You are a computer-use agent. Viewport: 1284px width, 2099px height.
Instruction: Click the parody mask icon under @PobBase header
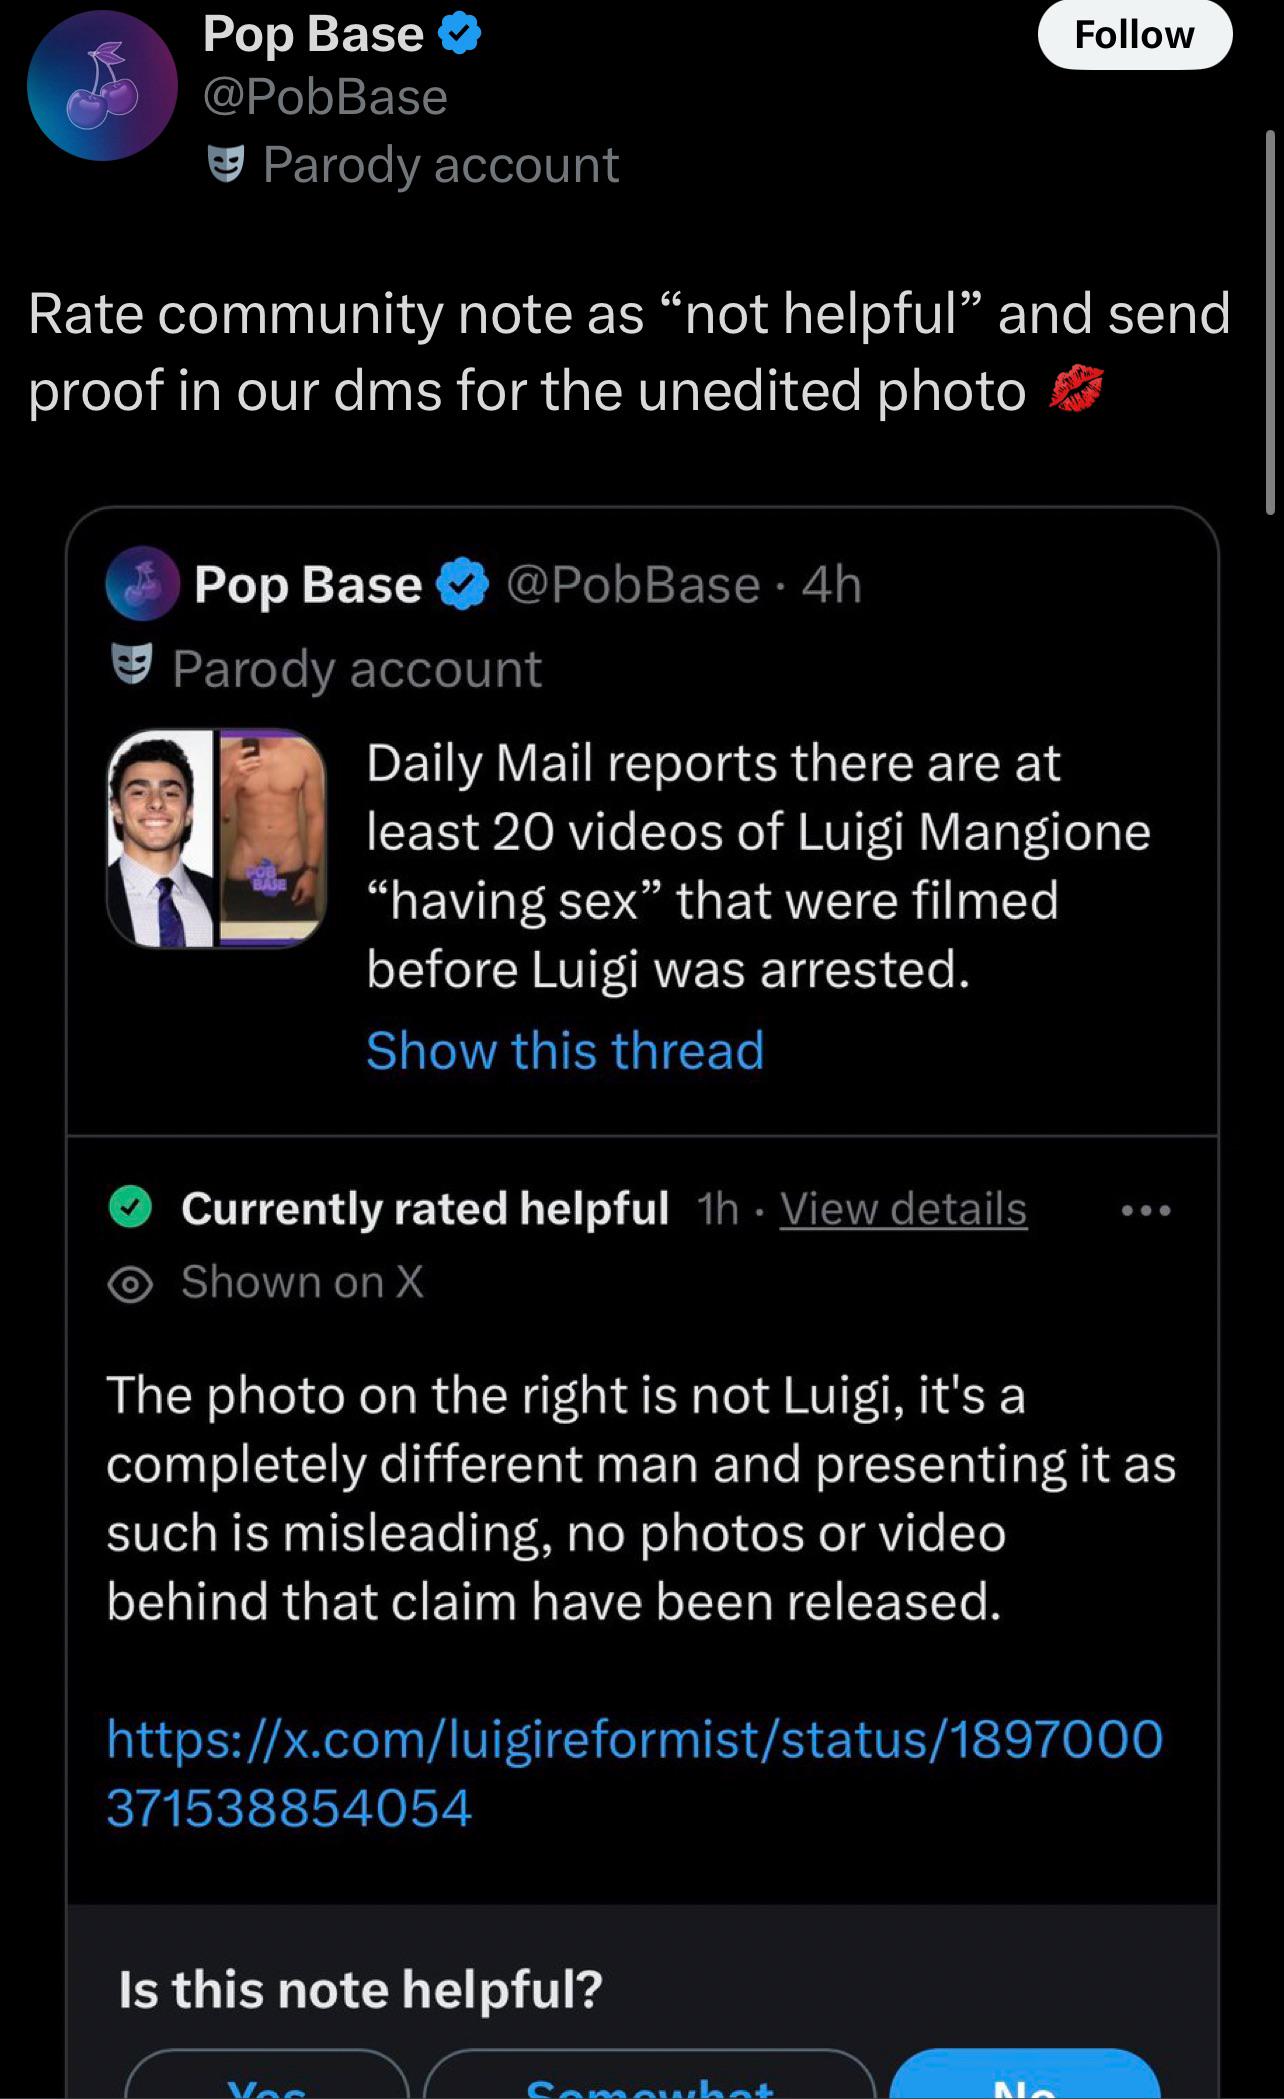click(x=226, y=164)
